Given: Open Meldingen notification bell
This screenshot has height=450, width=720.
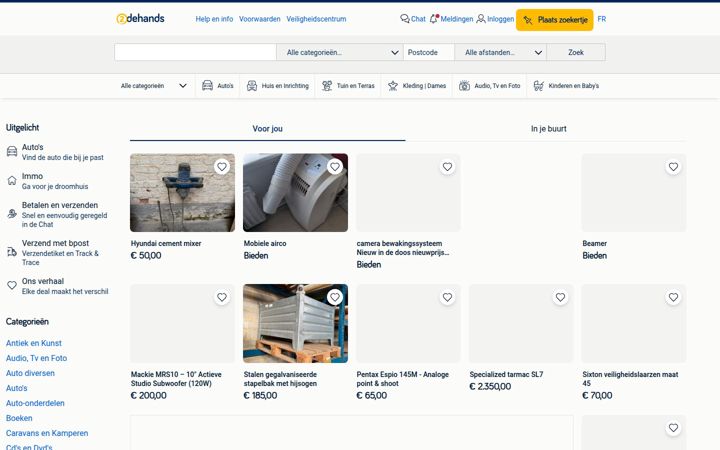Looking at the screenshot, I should [x=434, y=19].
